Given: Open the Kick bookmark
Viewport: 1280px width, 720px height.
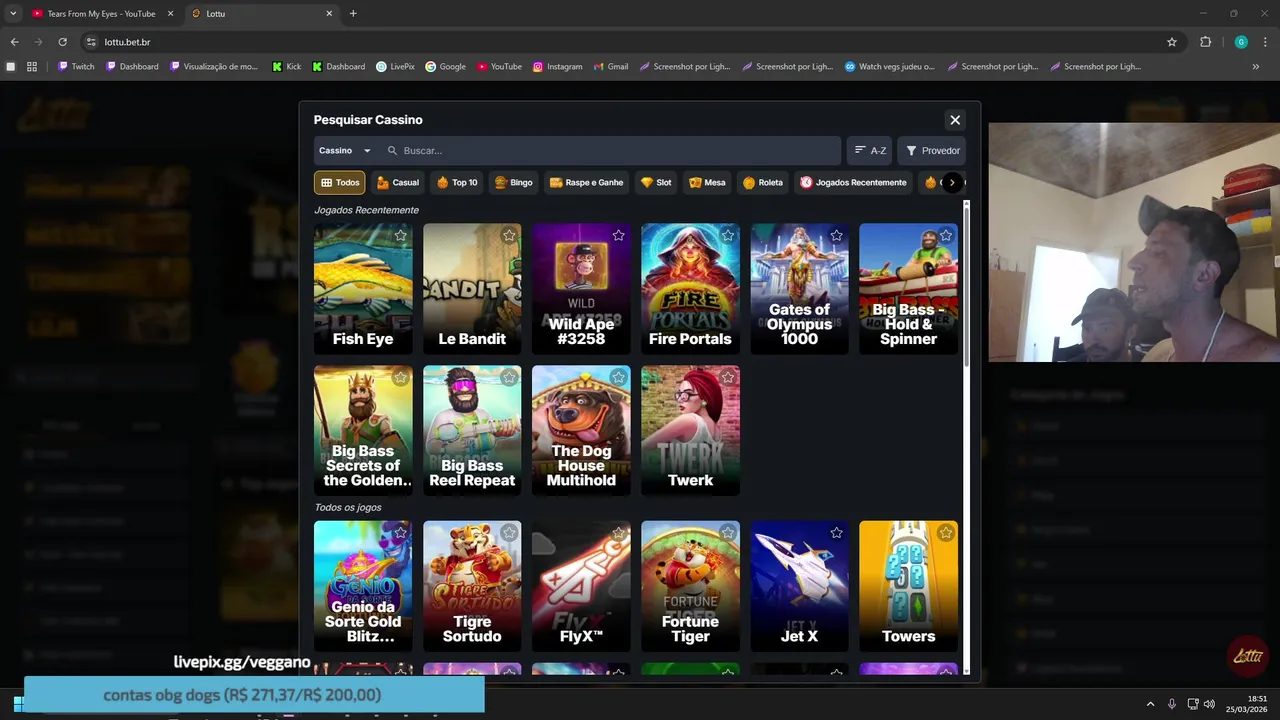Looking at the screenshot, I should coord(286,67).
